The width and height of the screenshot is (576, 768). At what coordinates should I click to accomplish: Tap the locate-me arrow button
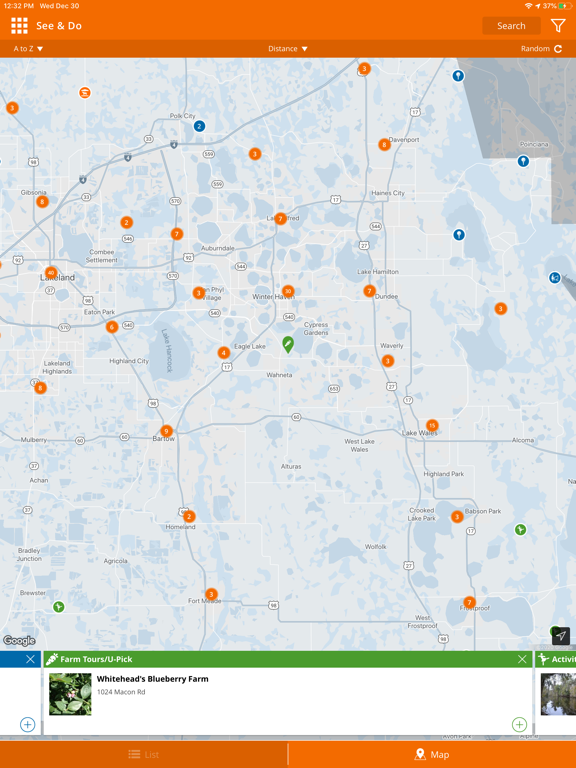tap(561, 635)
